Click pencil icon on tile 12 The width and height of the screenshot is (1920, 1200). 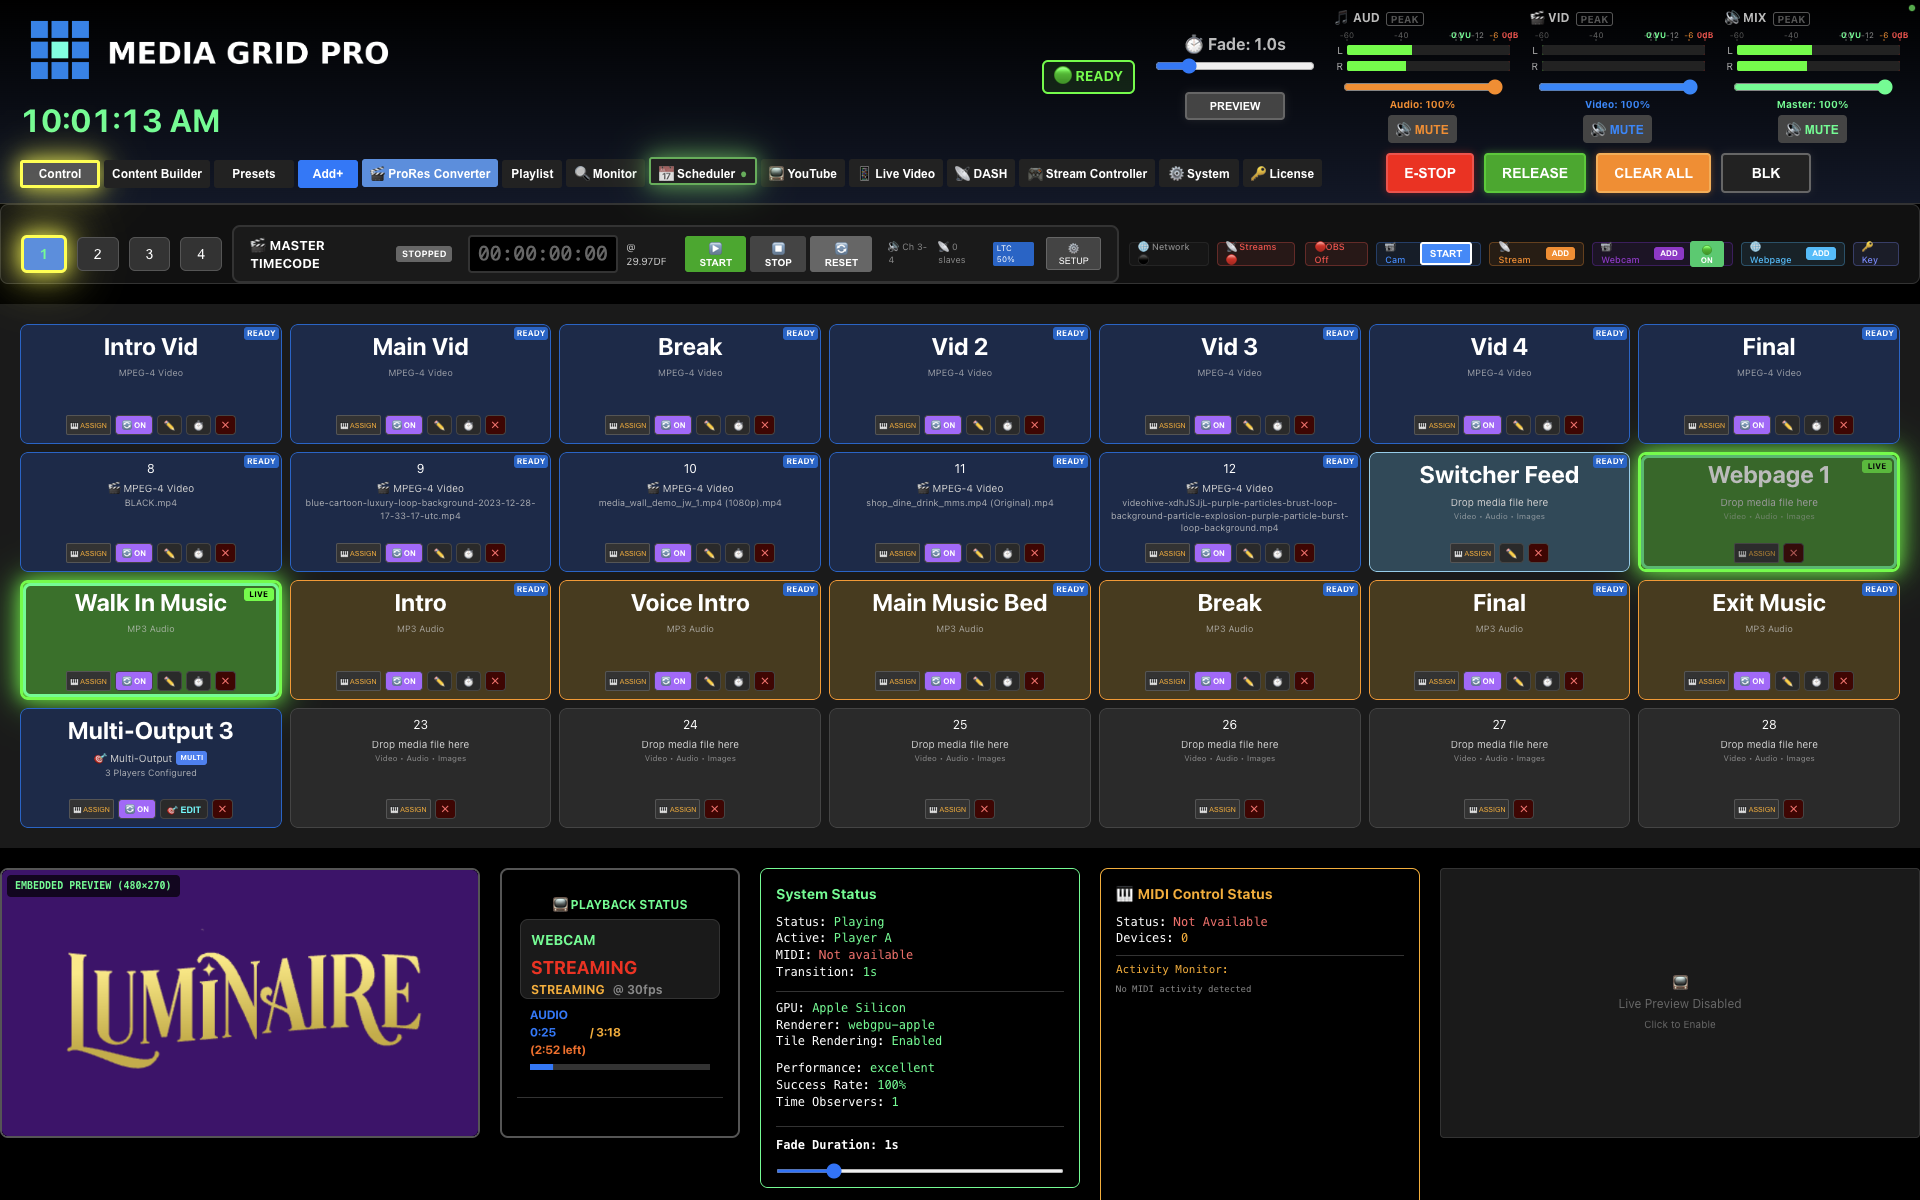pyautogui.click(x=1248, y=553)
